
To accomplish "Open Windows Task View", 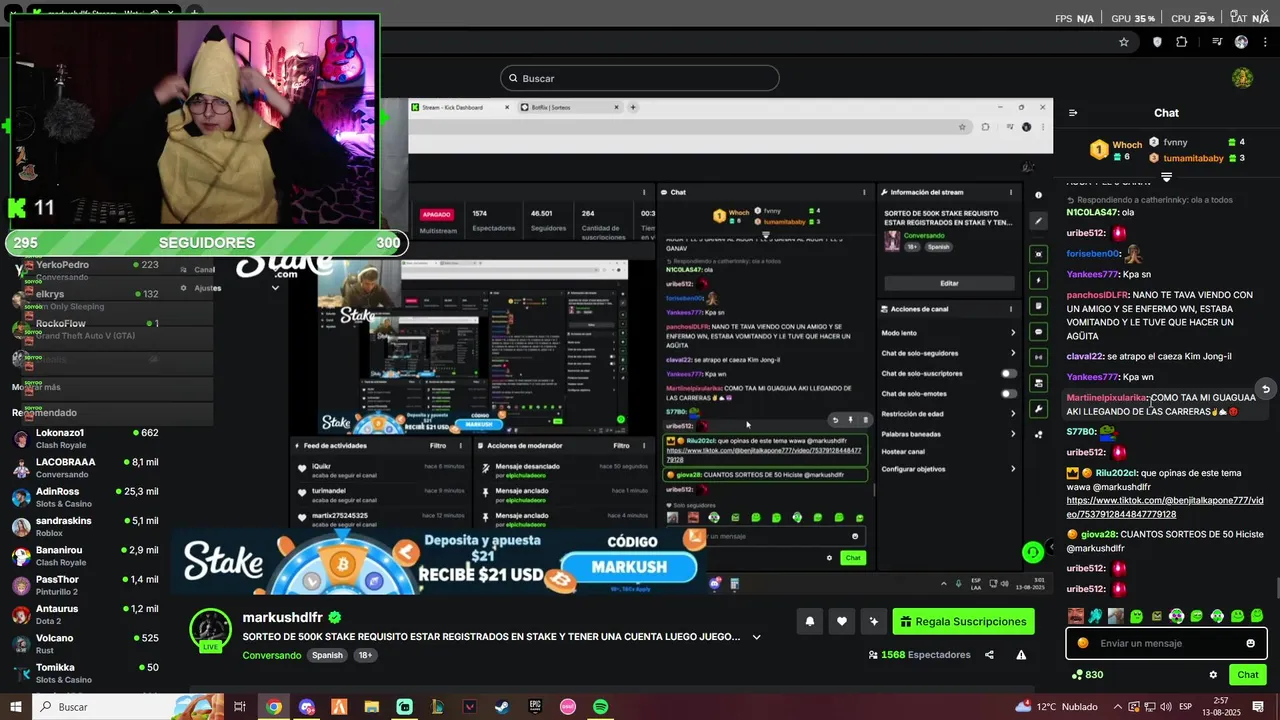I will coord(240,707).
